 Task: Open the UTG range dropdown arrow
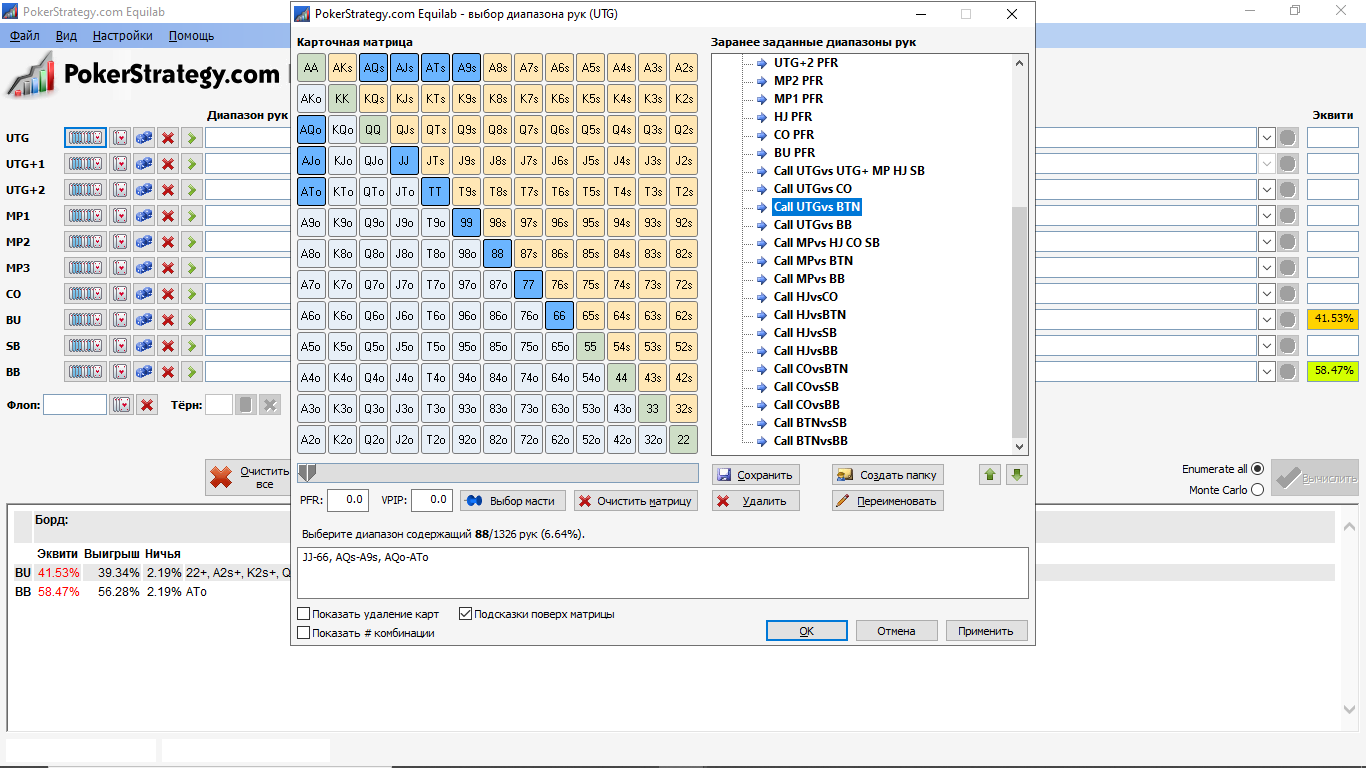(1266, 137)
